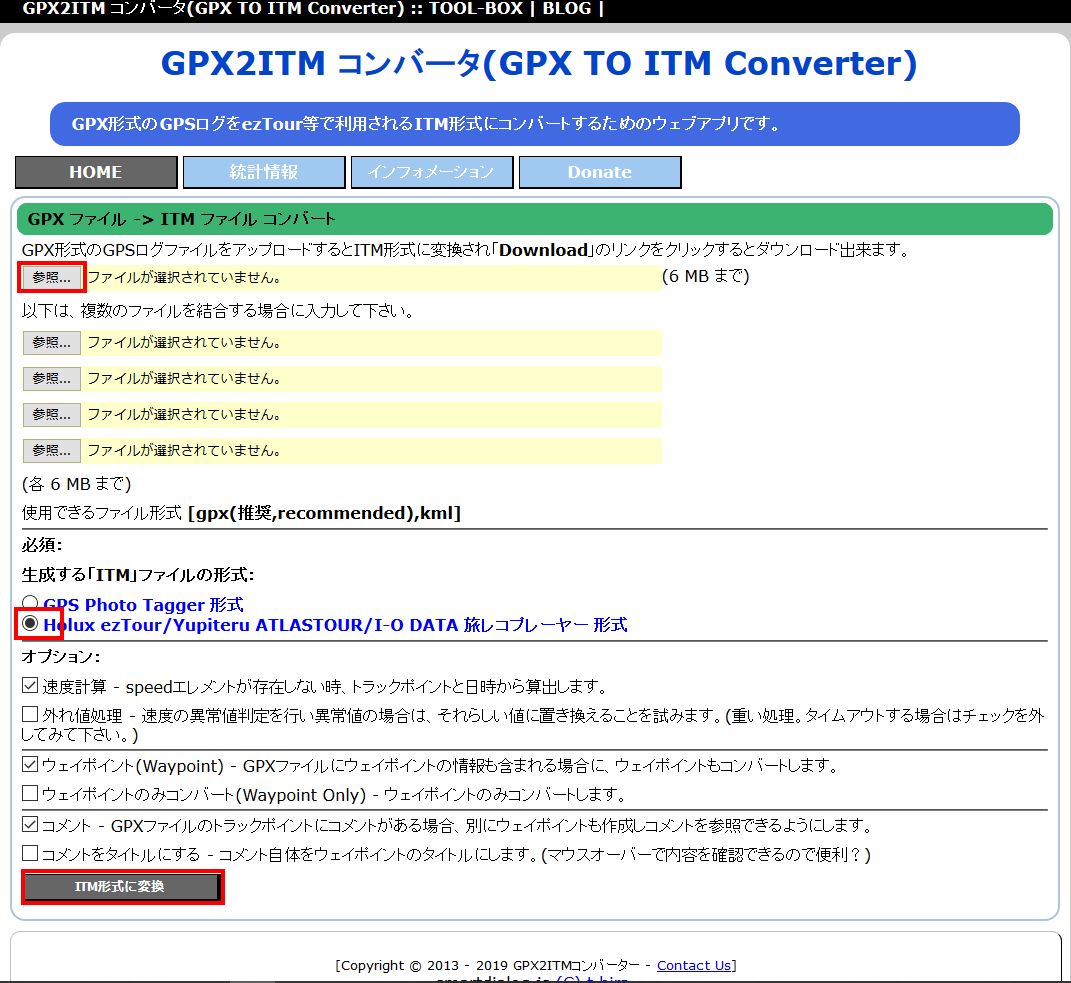Click the 以下は、複数のファイルを結合する場合 instruction text

[x=218, y=311]
